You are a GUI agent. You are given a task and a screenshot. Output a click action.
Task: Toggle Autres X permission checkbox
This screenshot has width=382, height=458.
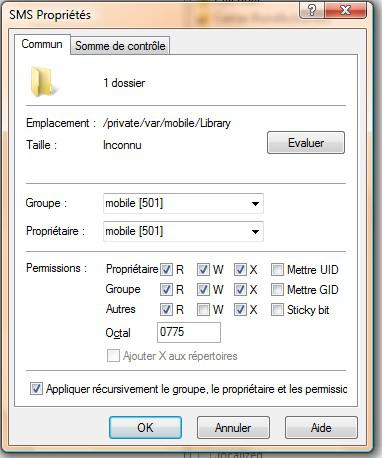pos(240,310)
